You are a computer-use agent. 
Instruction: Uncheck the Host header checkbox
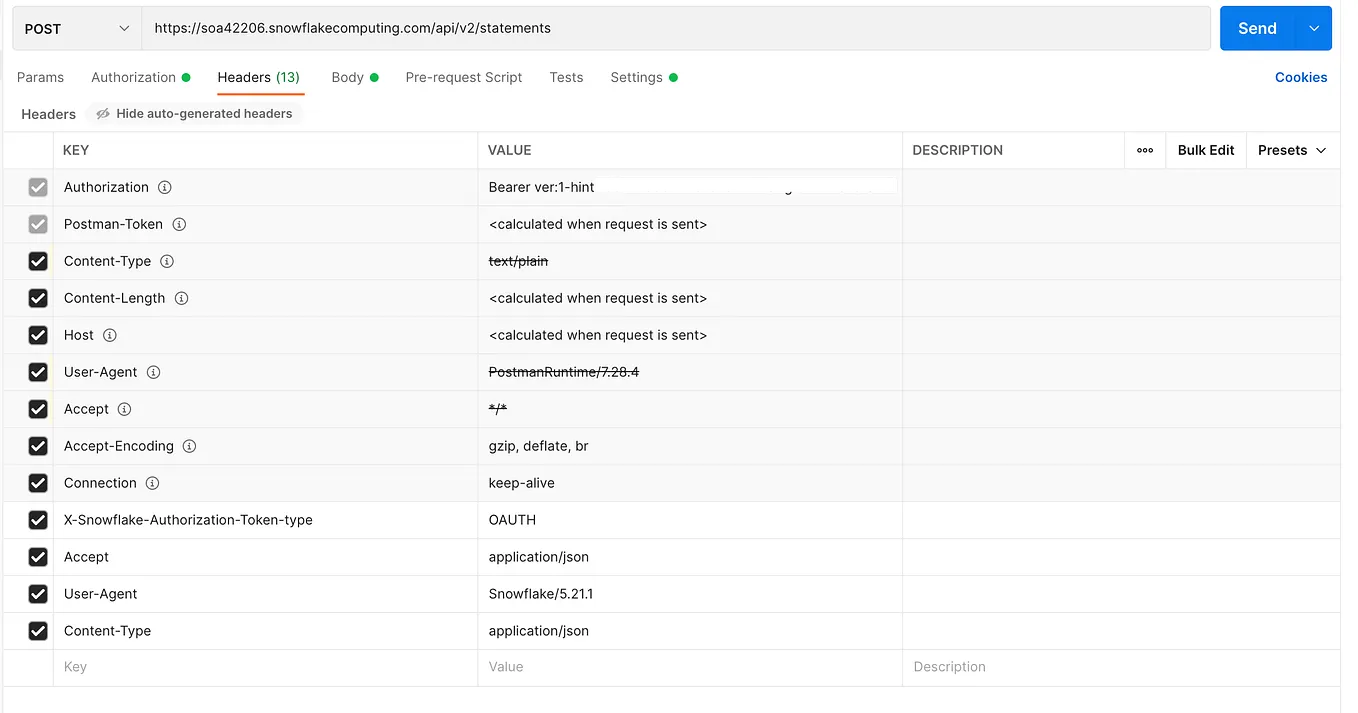coord(37,335)
